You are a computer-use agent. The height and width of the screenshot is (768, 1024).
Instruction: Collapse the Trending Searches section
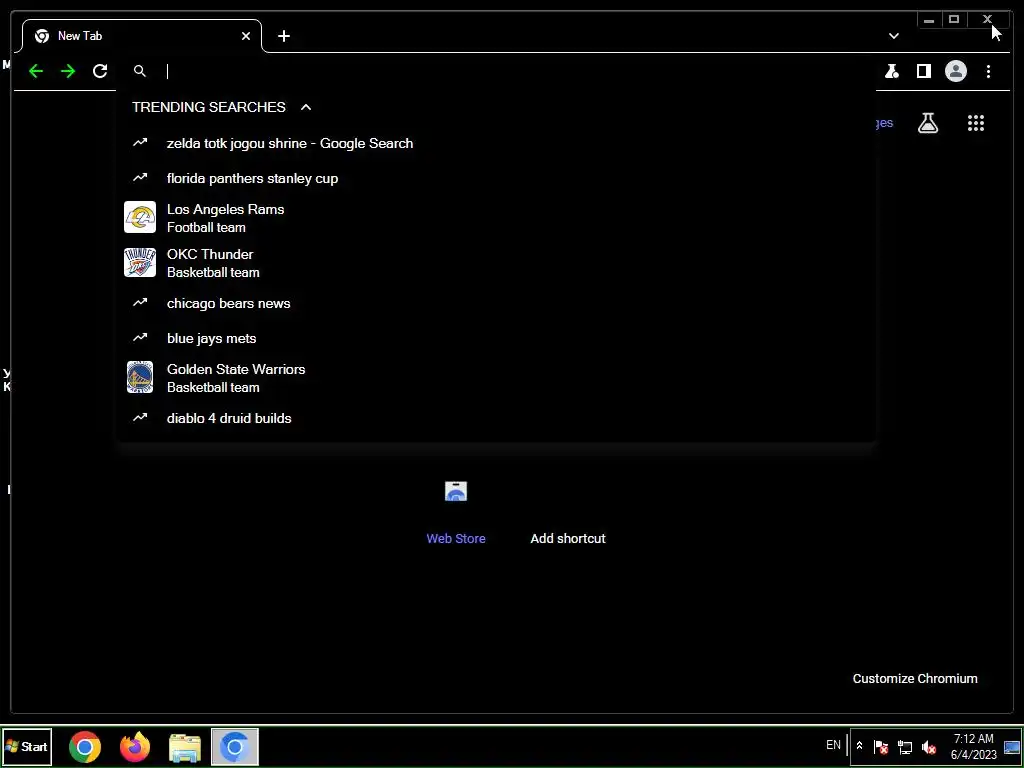point(306,107)
